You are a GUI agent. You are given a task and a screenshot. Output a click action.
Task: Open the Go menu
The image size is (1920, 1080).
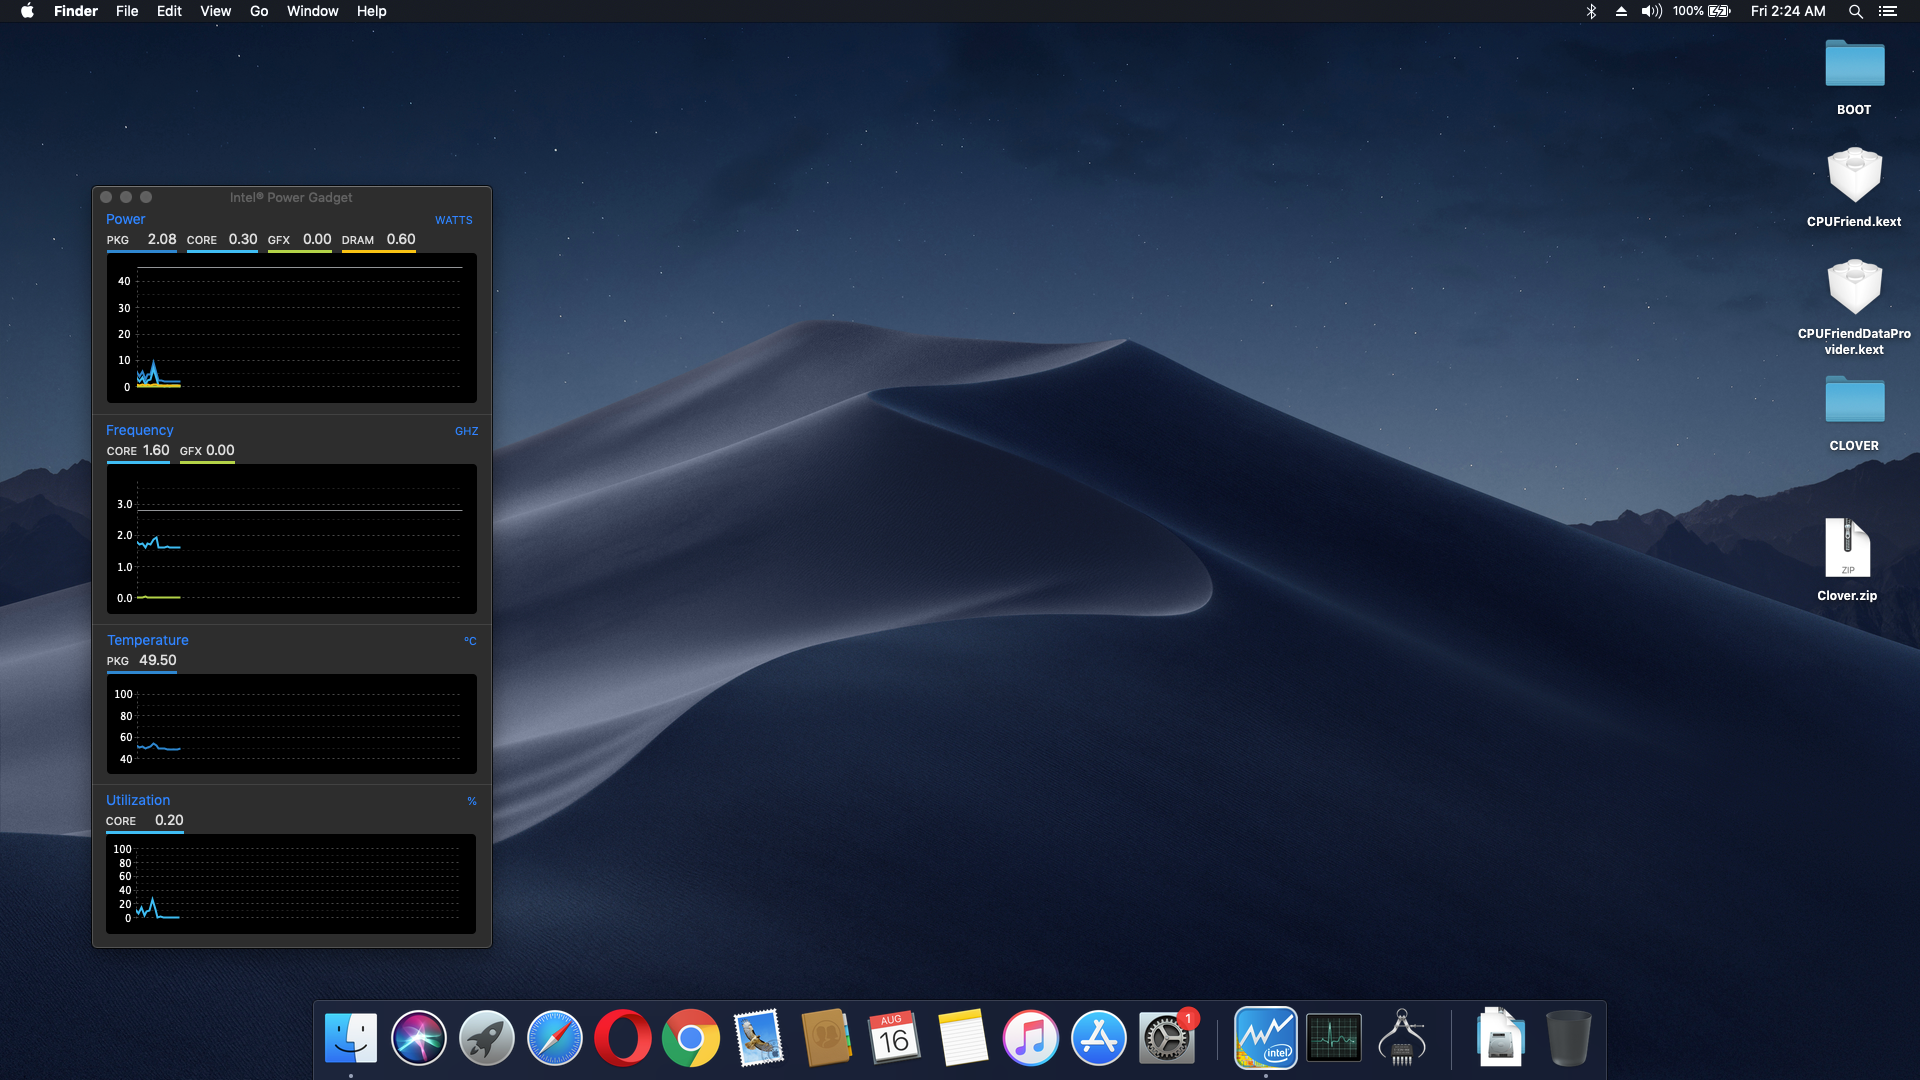pyautogui.click(x=259, y=11)
